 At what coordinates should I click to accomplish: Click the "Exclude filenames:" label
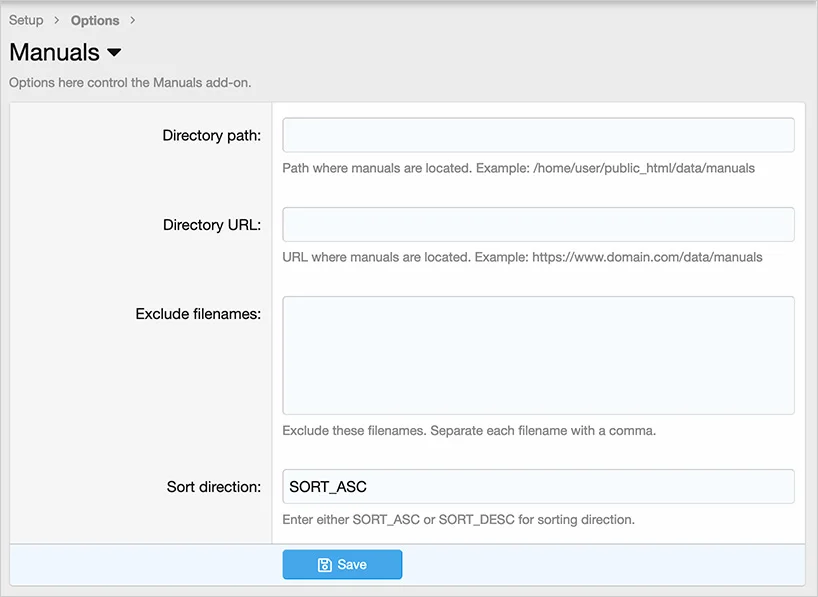pos(198,314)
